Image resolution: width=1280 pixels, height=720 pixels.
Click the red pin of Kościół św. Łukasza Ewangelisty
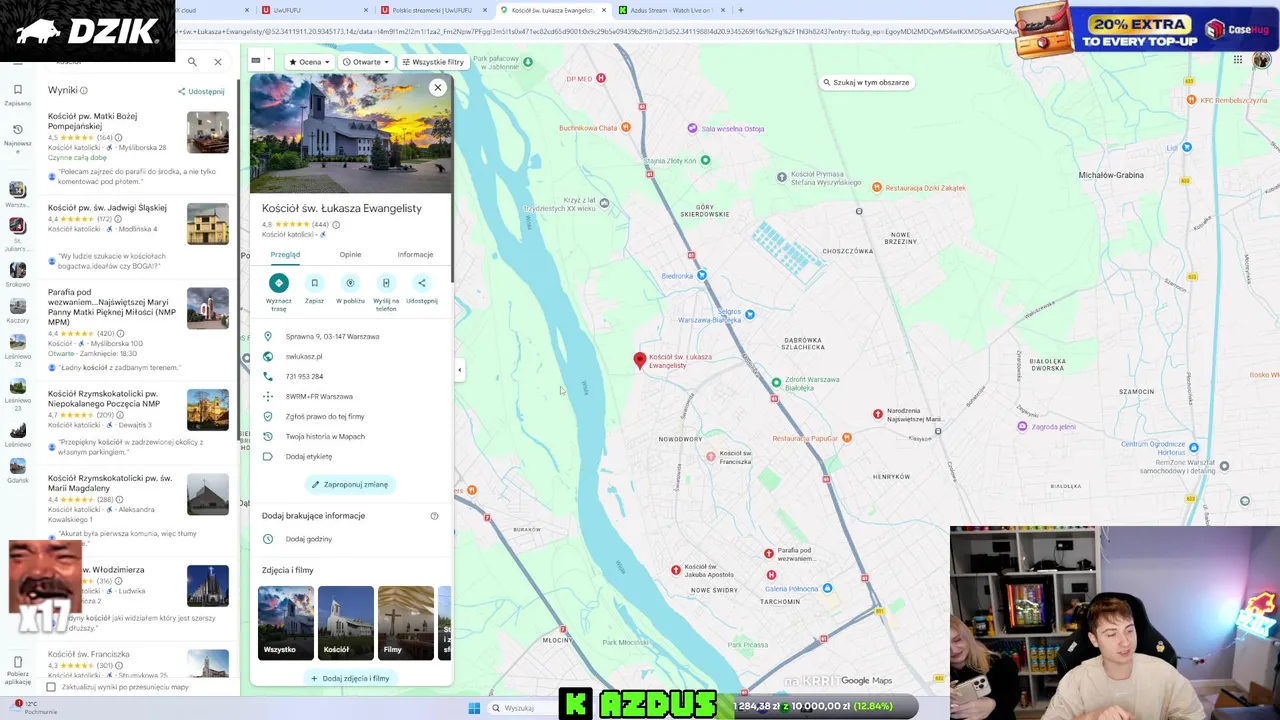(640, 360)
